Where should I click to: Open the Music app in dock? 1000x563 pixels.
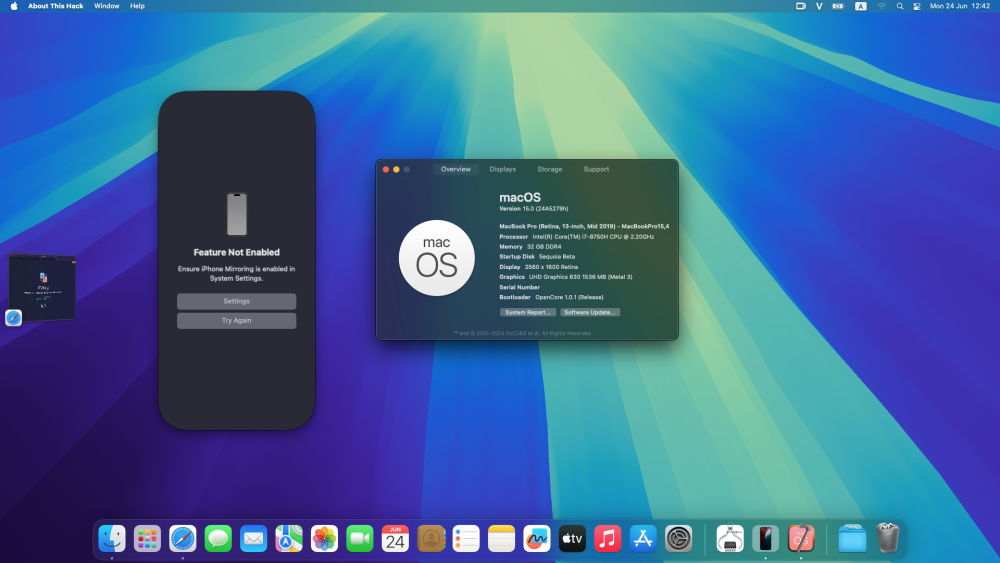click(608, 539)
